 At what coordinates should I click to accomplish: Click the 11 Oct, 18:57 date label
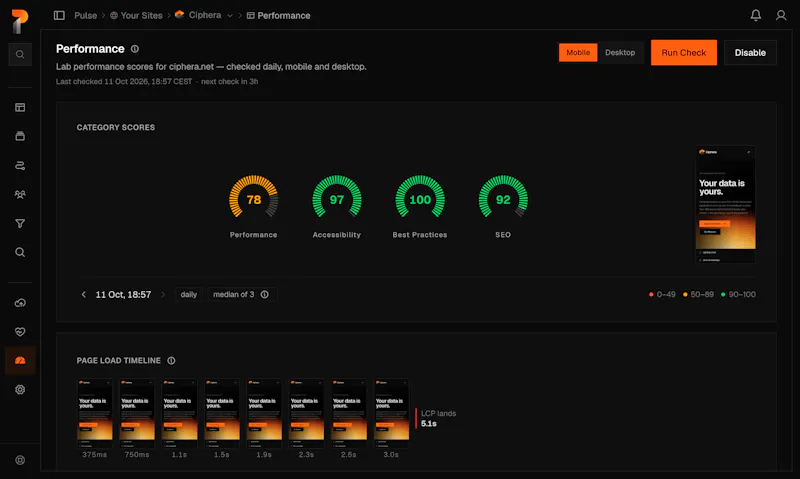tap(123, 294)
